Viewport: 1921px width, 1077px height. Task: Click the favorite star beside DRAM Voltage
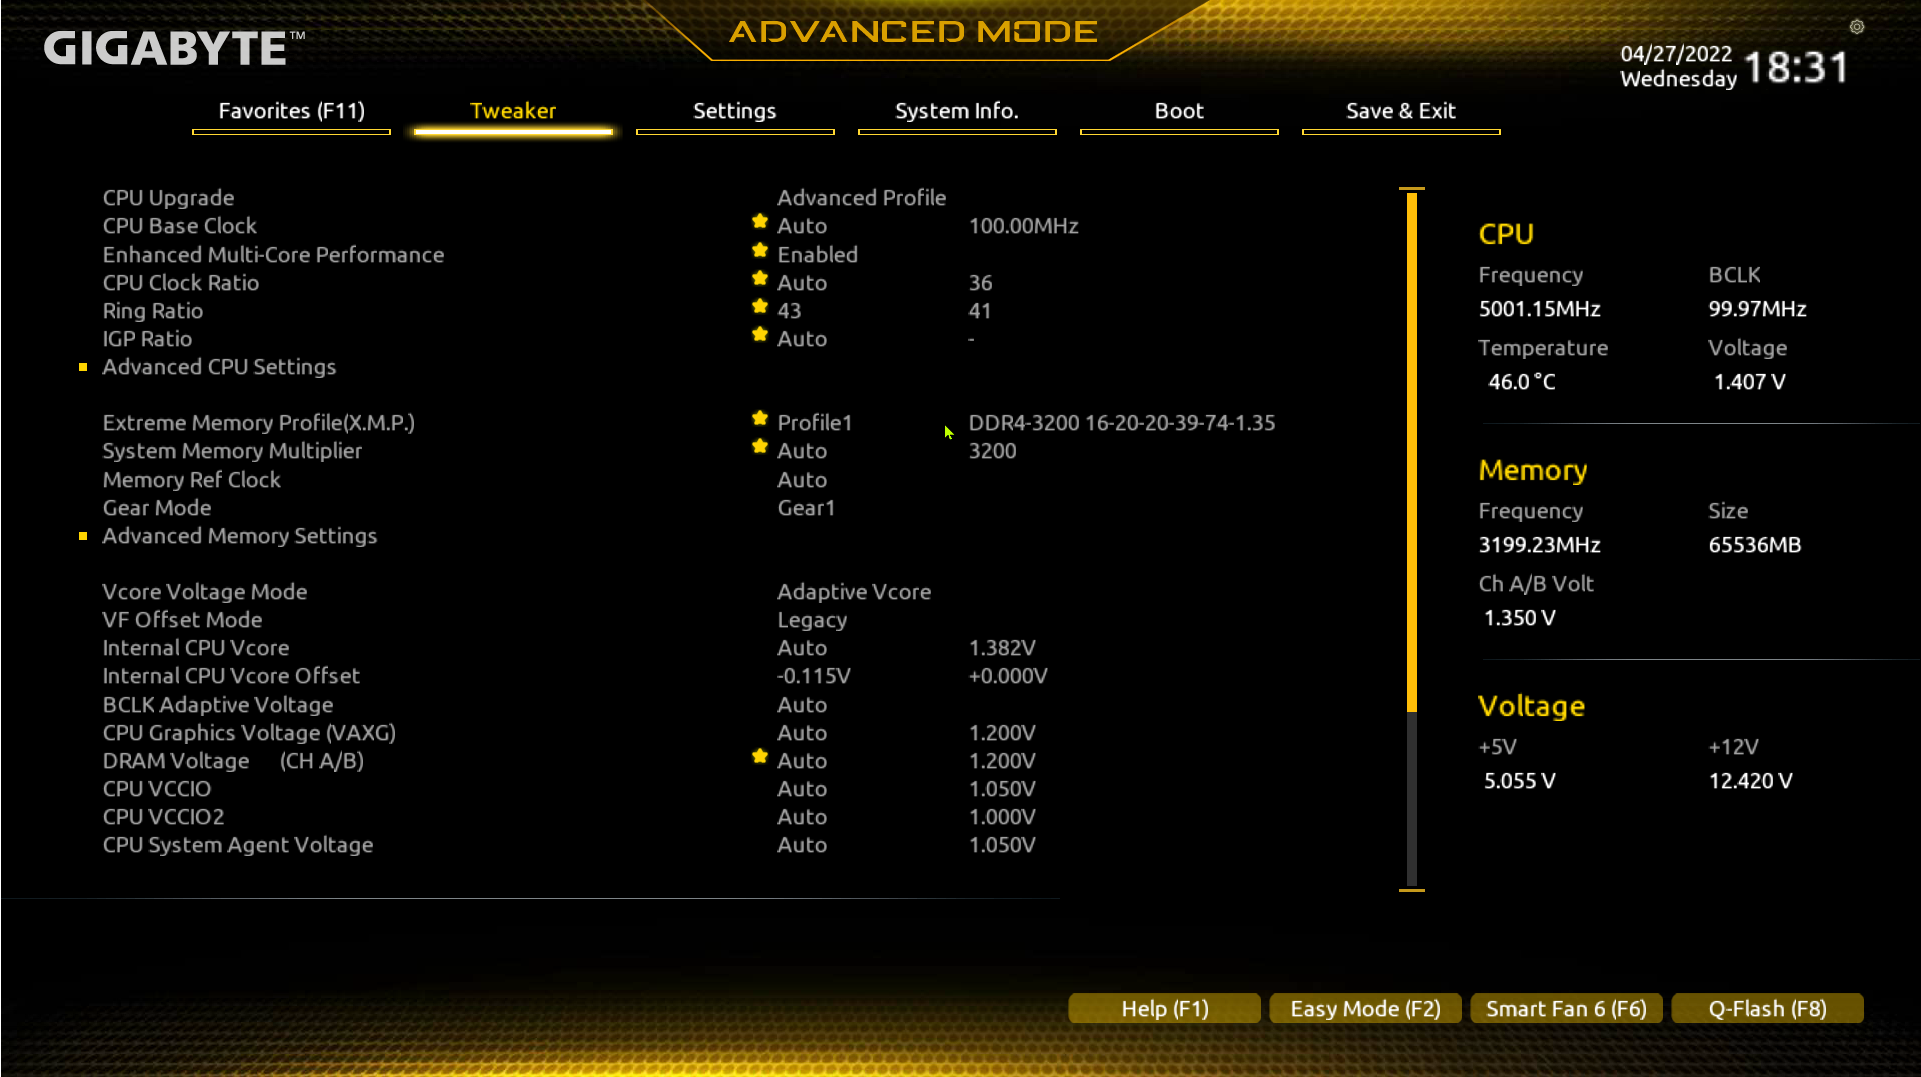[760, 756]
